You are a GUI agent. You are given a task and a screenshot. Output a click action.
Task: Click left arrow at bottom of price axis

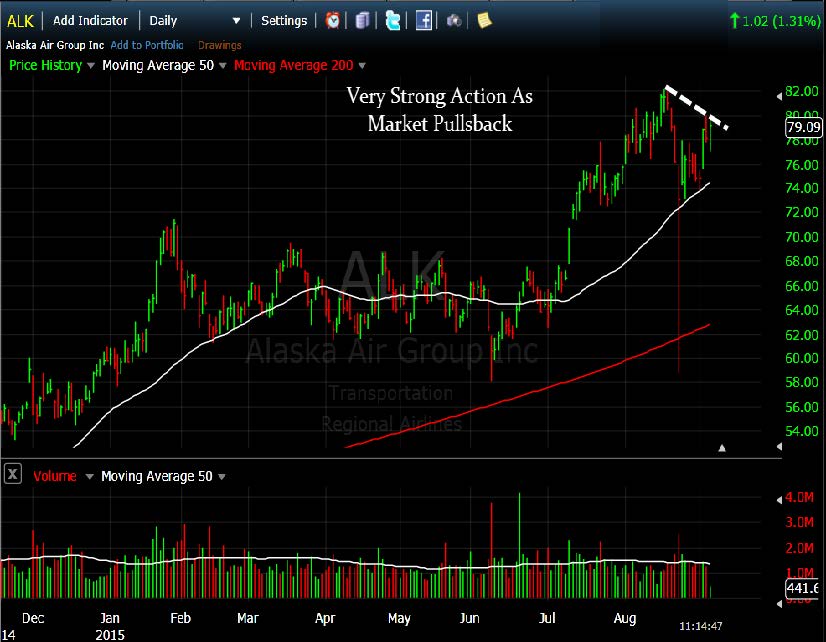(x=779, y=446)
